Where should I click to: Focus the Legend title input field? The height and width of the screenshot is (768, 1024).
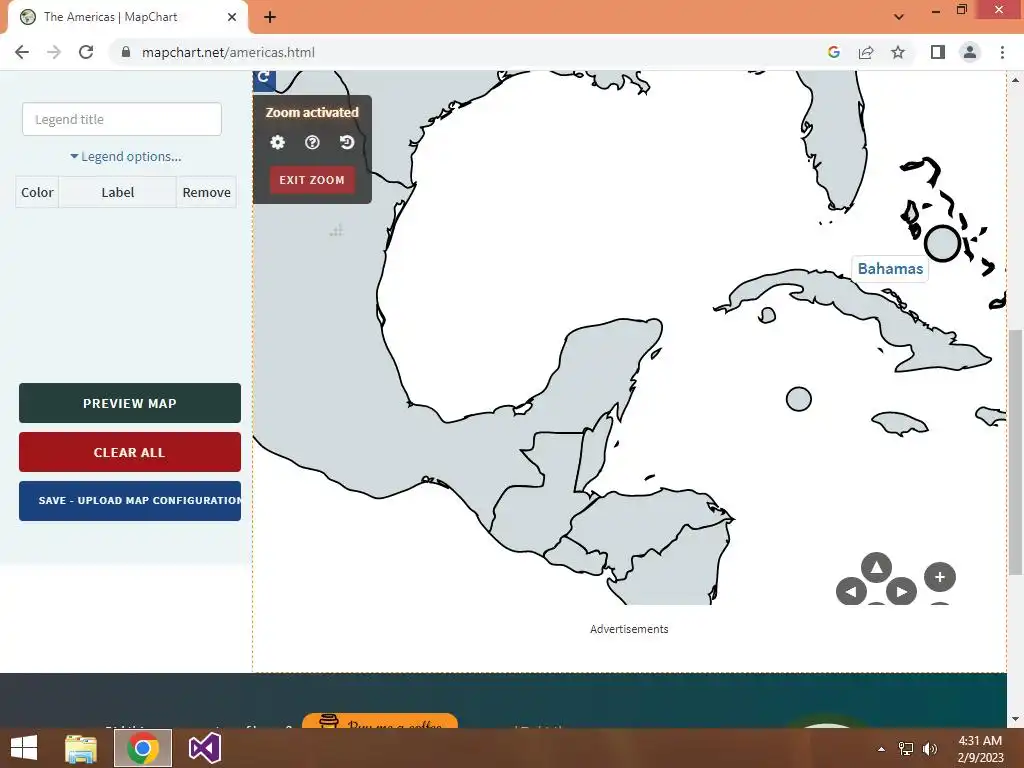click(x=121, y=120)
